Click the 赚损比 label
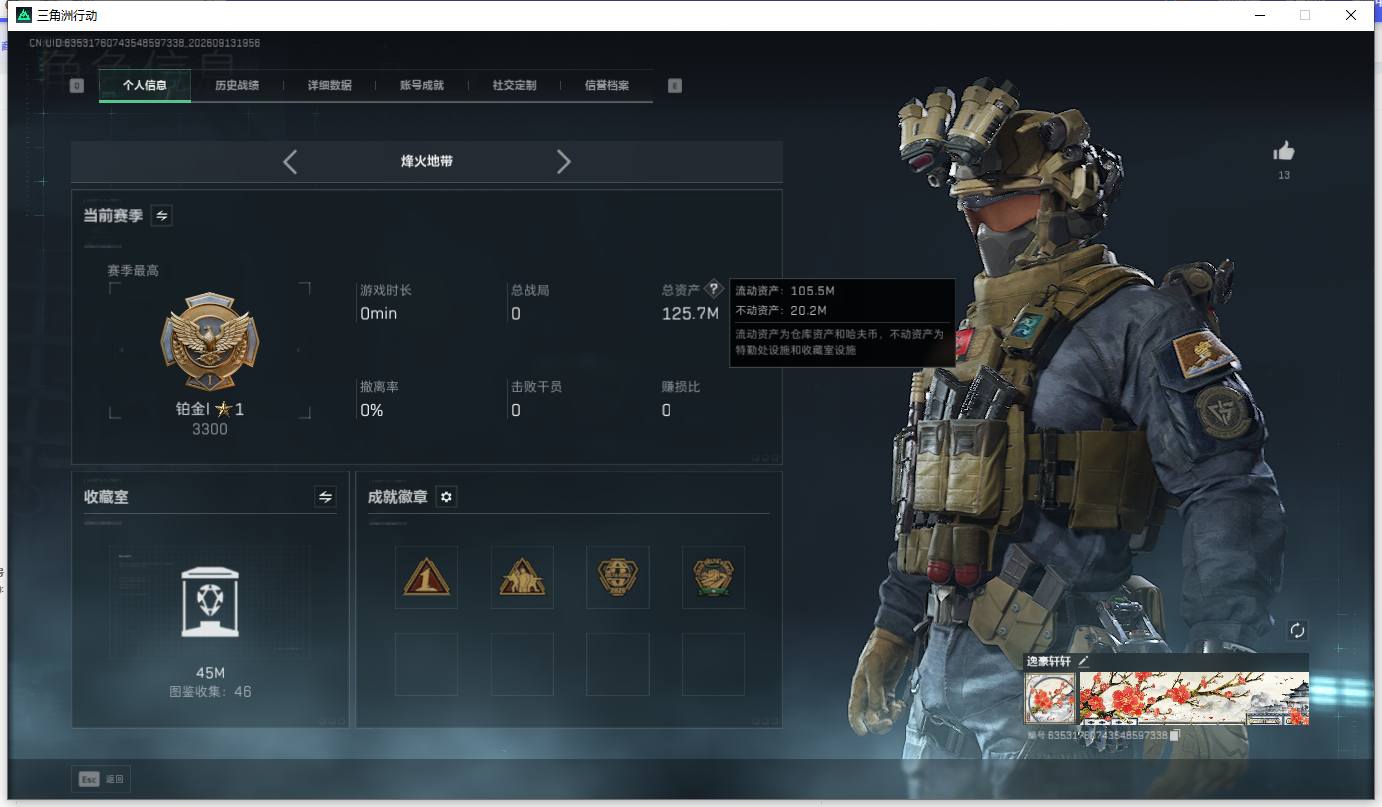 pos(681,386)
